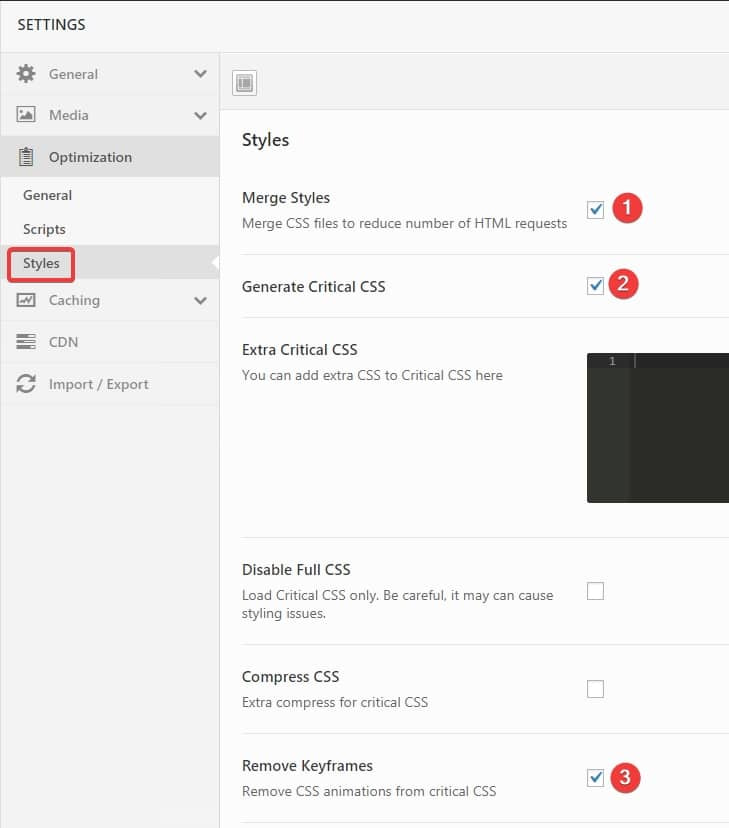
Task: Click 'You can add extra CSS' description
Action: 372,375
